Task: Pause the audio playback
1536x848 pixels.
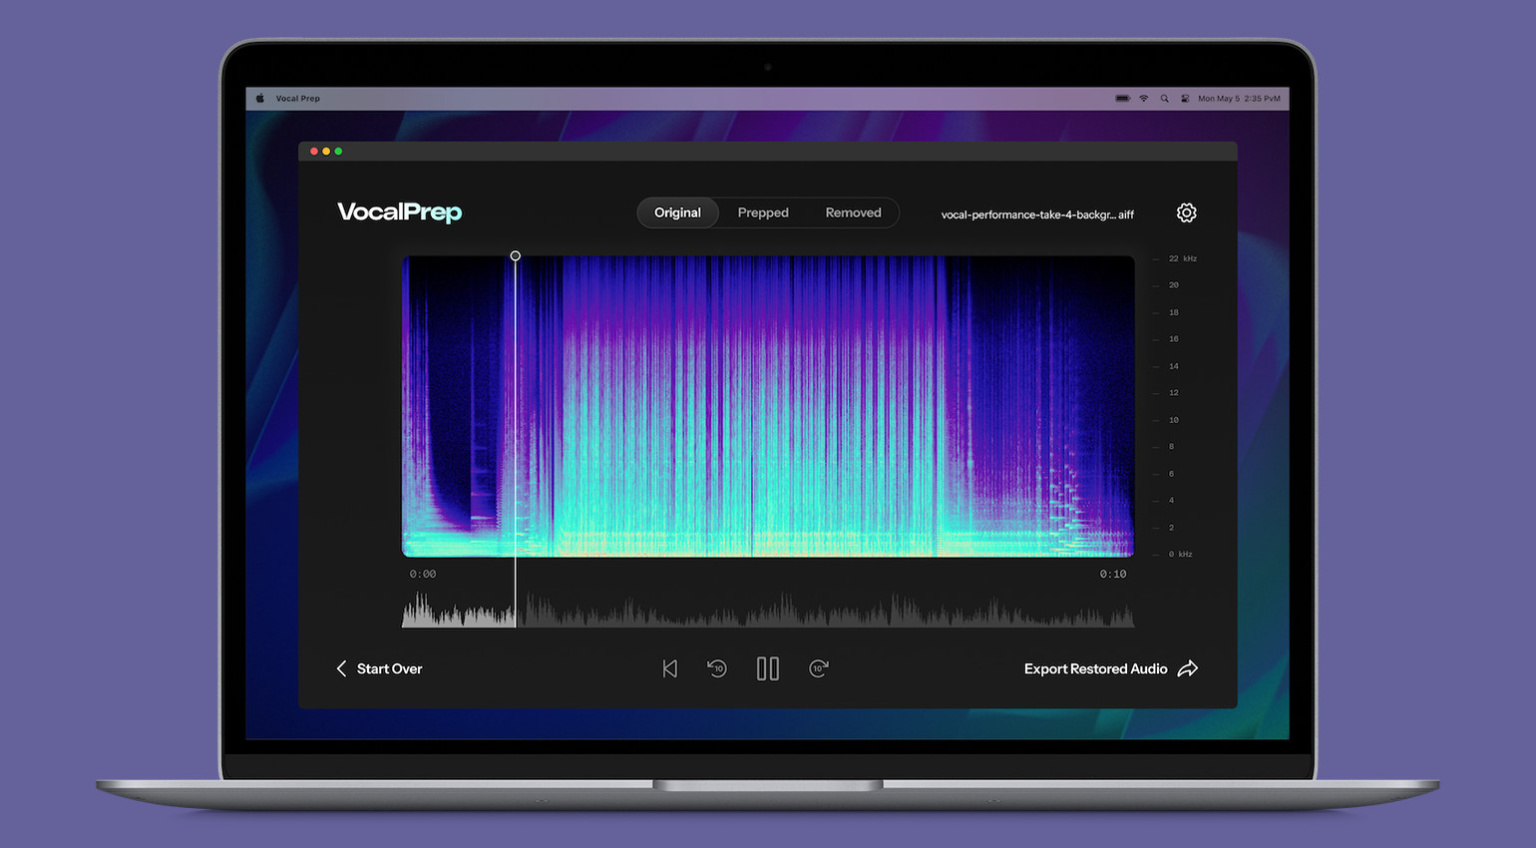Action: pyautogui.click(x=767, y=668)
